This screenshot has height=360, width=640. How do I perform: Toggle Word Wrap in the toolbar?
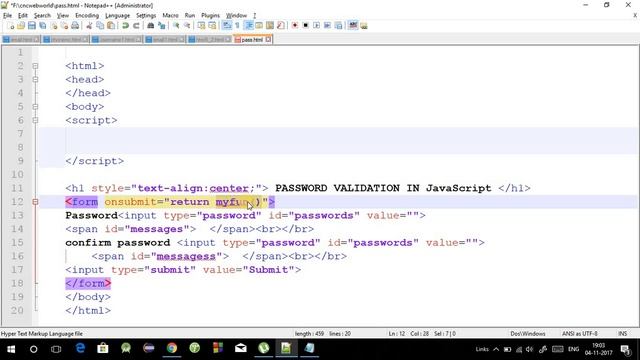[x=227, y=26]
